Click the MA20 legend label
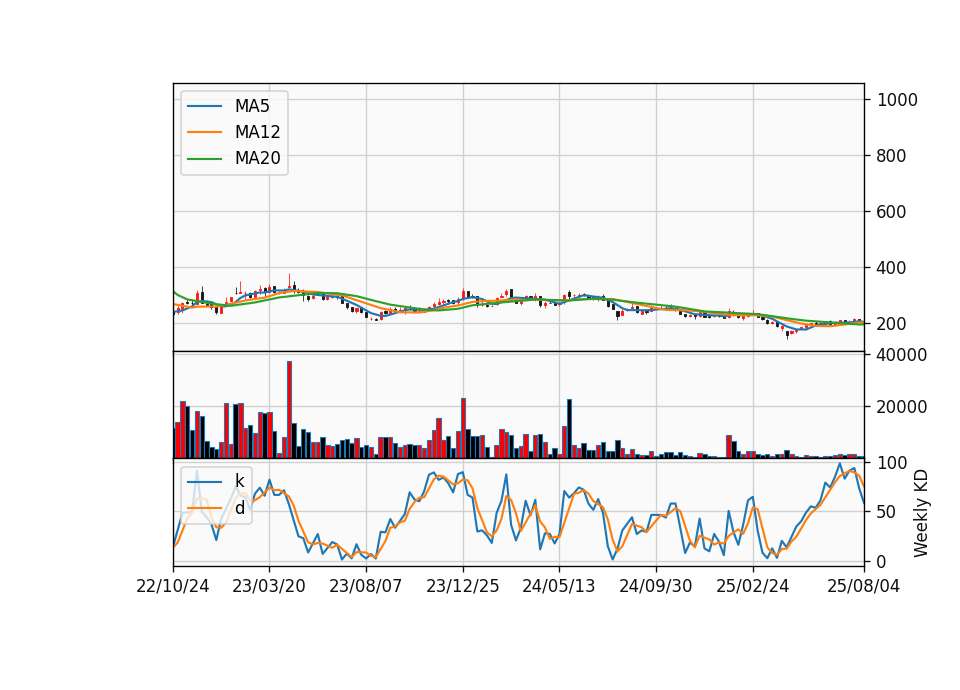This screenshot has width=960, height=690. click(x=257, y=158)
